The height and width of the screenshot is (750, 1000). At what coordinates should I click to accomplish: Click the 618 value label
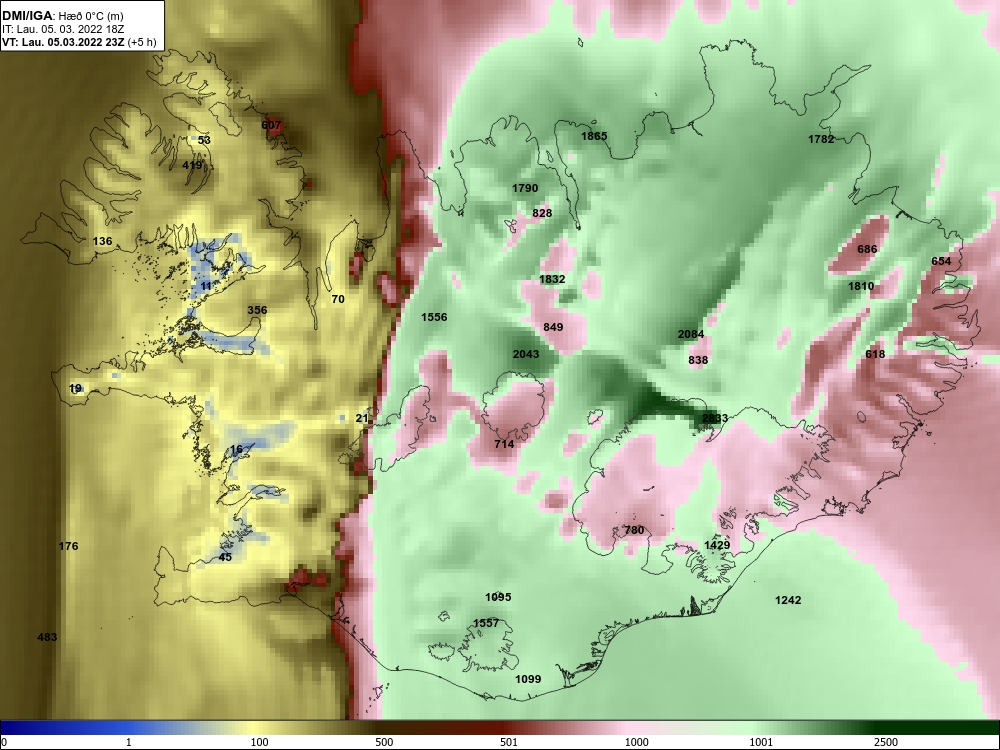[875, 355]
